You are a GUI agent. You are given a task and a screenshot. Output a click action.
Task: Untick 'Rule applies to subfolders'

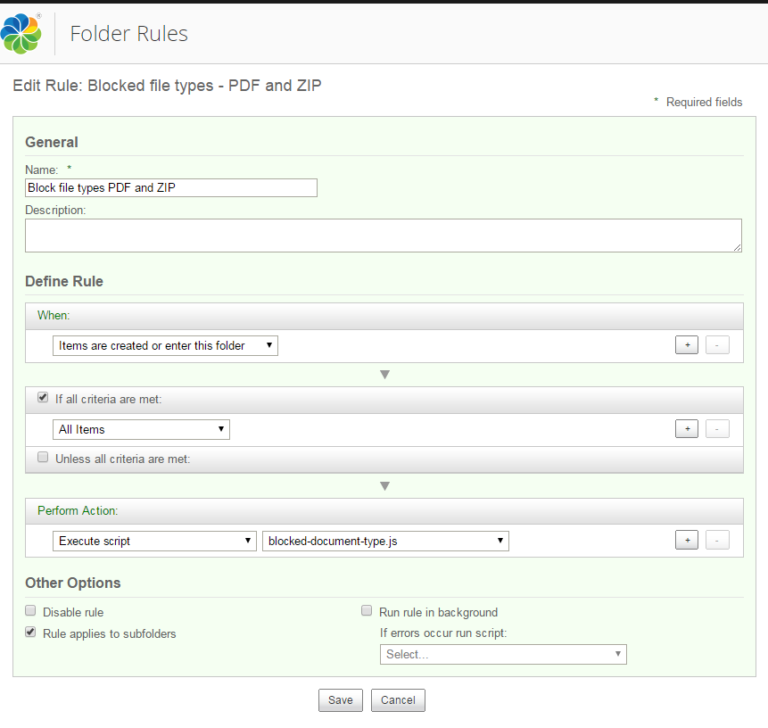pos(30,632)
